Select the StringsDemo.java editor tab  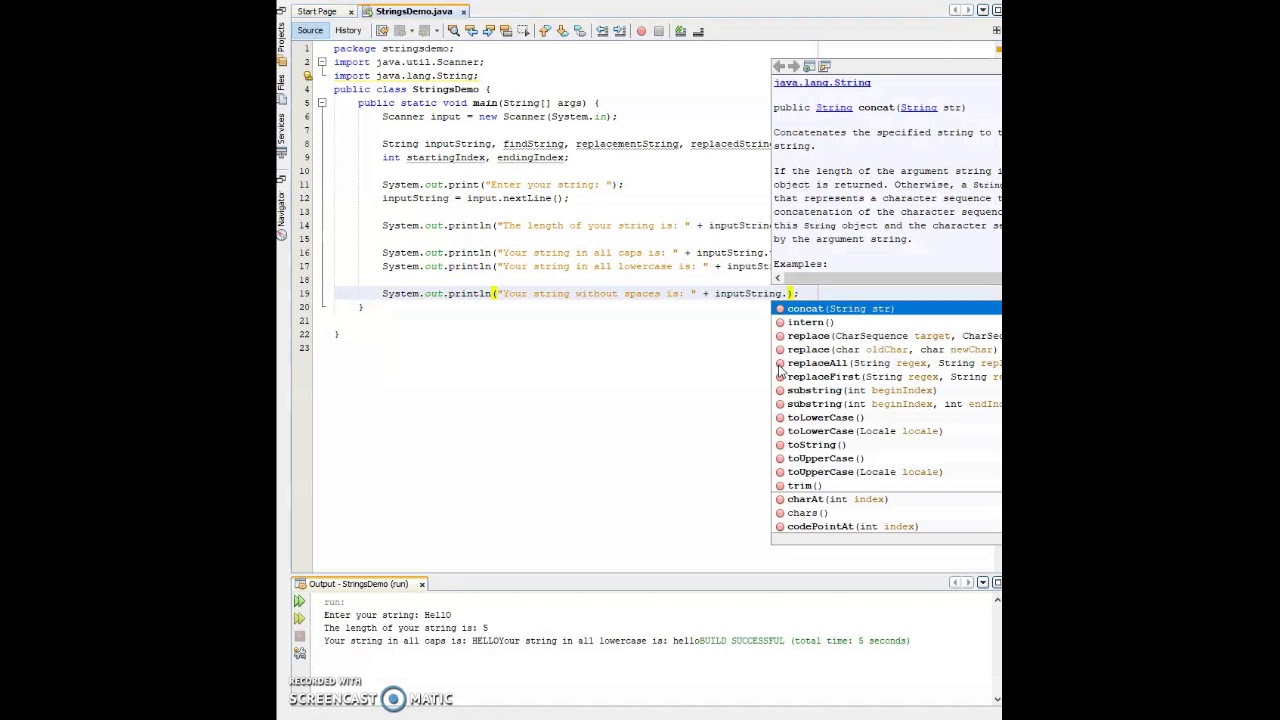[413, 11]
